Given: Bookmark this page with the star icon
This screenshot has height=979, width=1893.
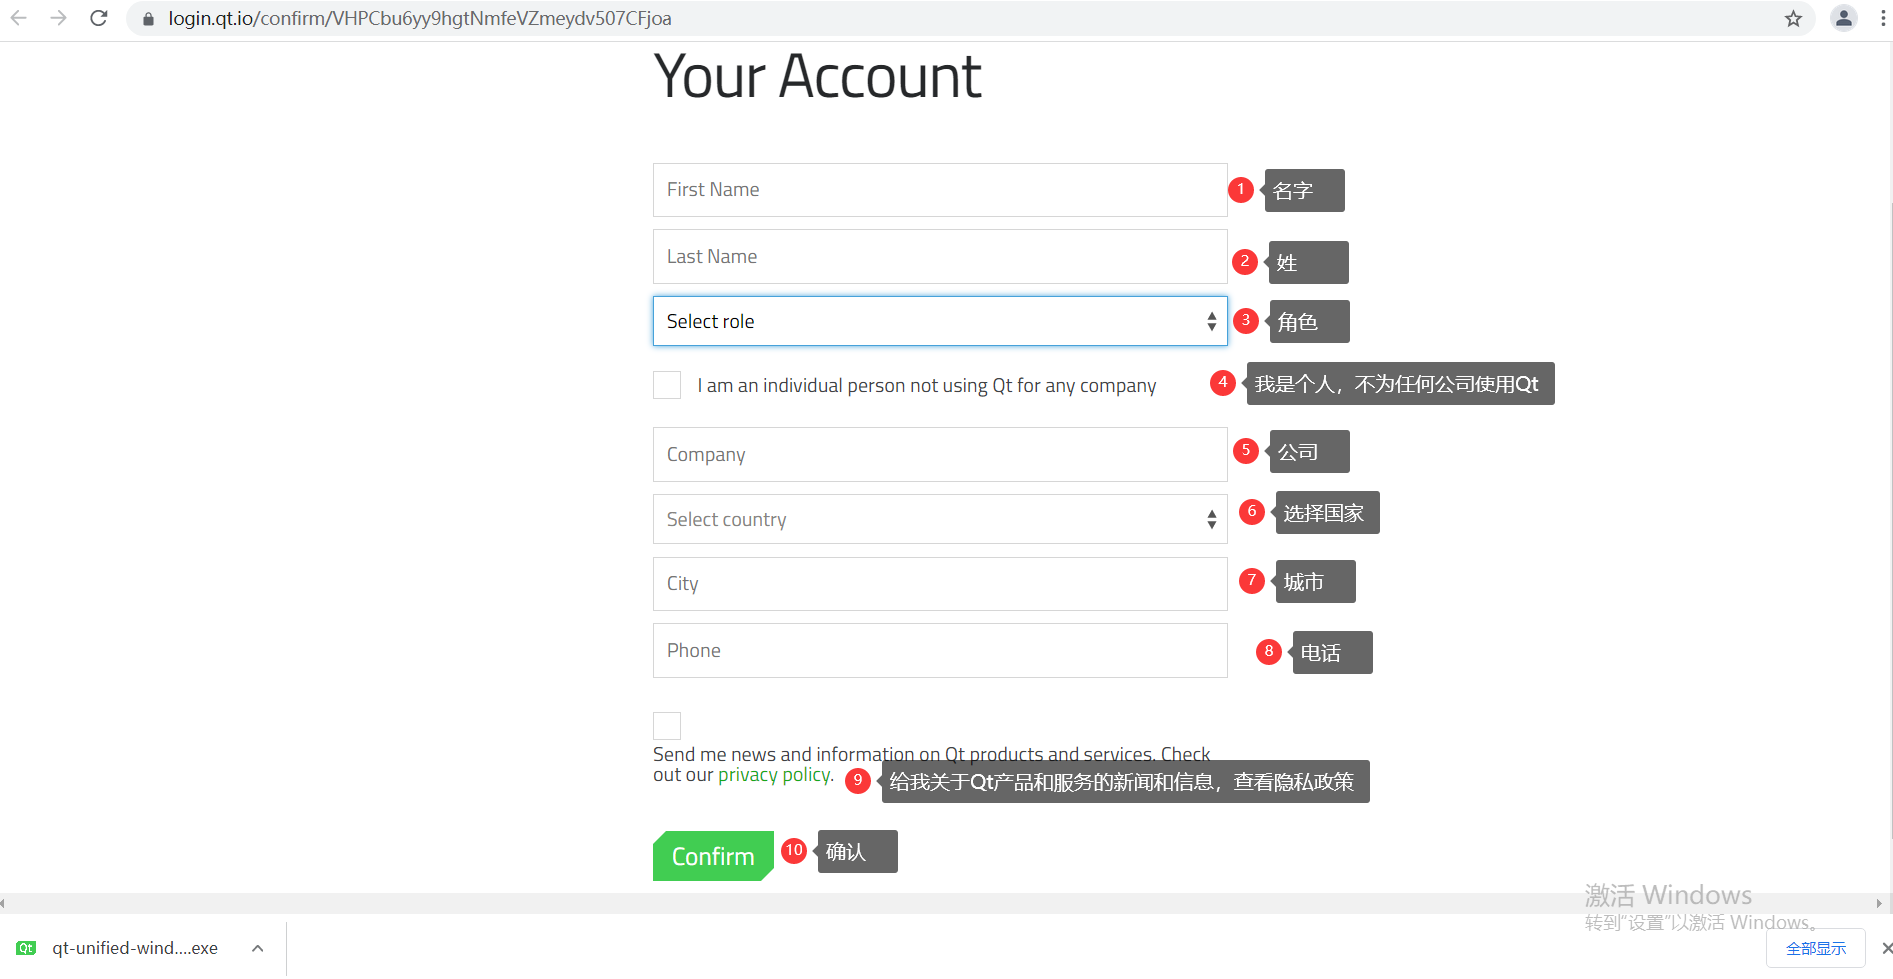Looking at the screenshot, I should click(x=1793, y=19).
